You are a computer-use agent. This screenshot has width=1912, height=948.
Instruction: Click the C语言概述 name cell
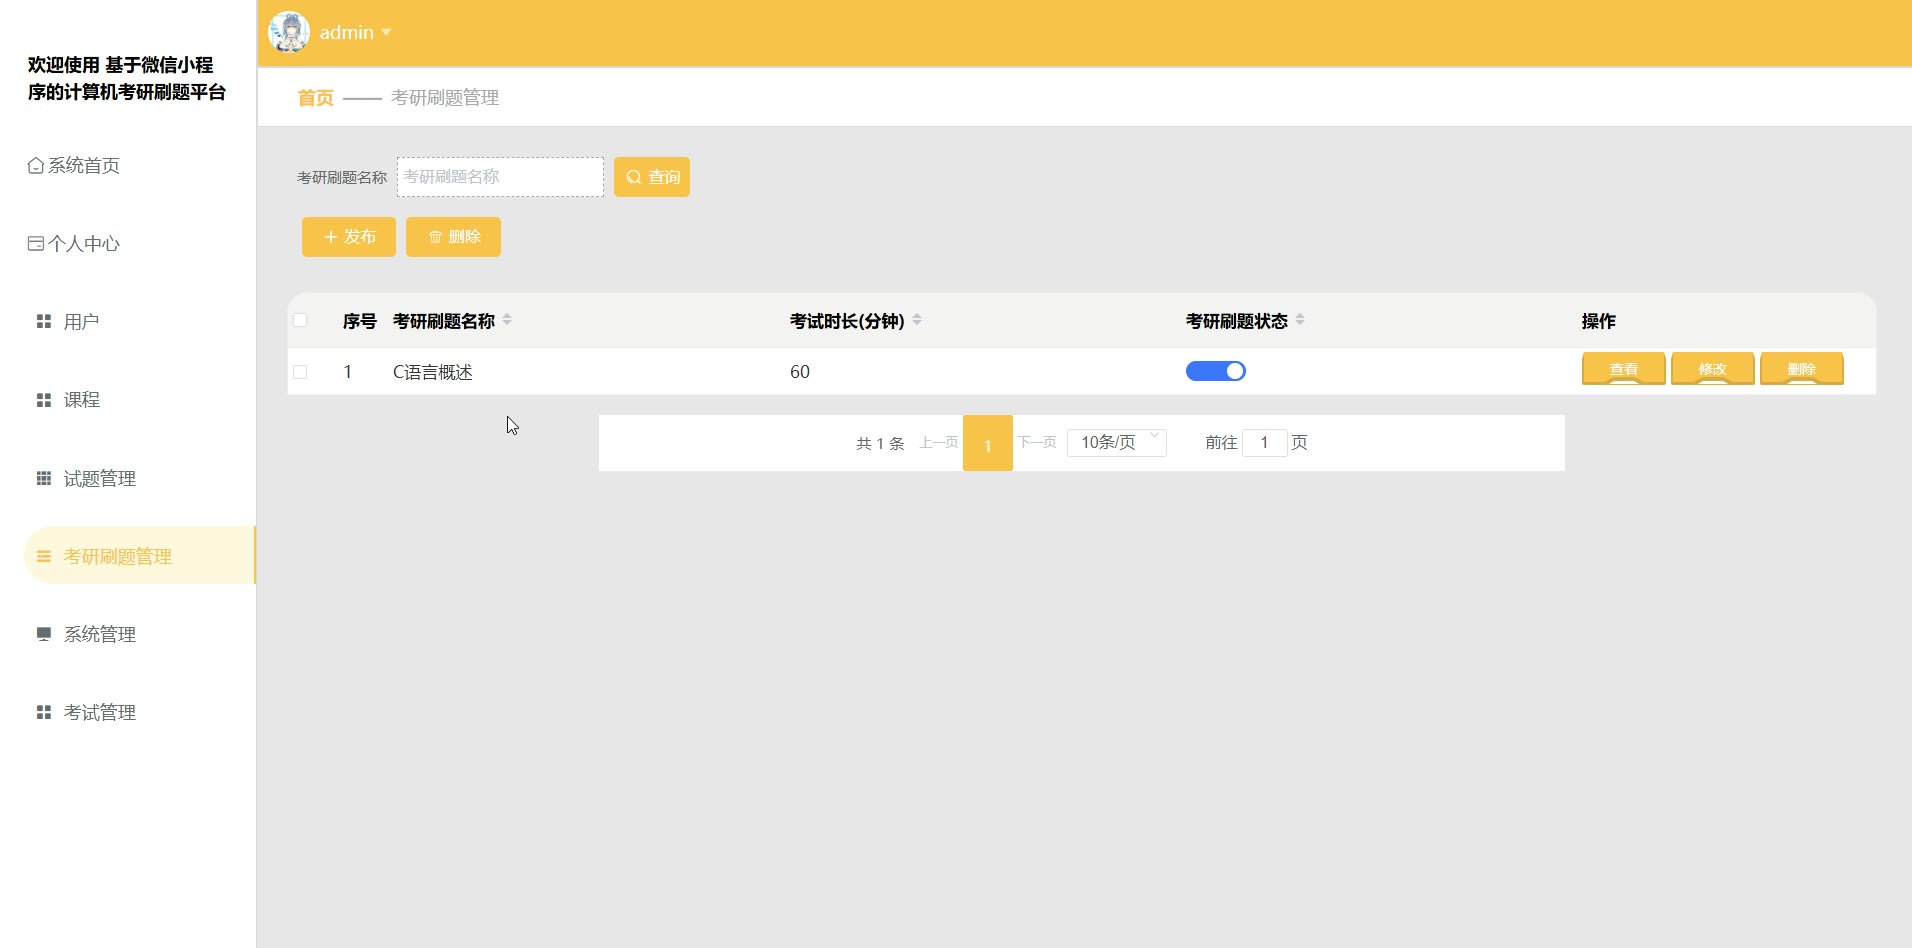(433, 372)
